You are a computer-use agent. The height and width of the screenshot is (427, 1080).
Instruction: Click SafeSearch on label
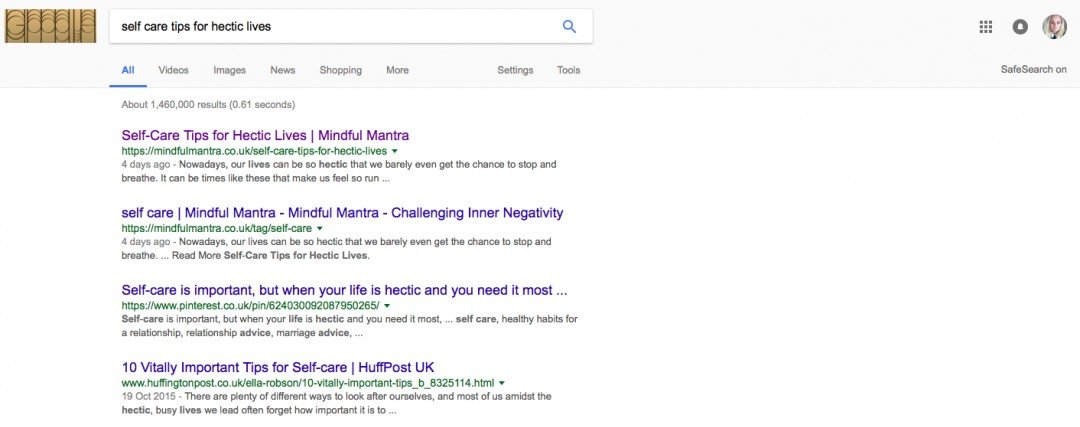pos(1034,70)
